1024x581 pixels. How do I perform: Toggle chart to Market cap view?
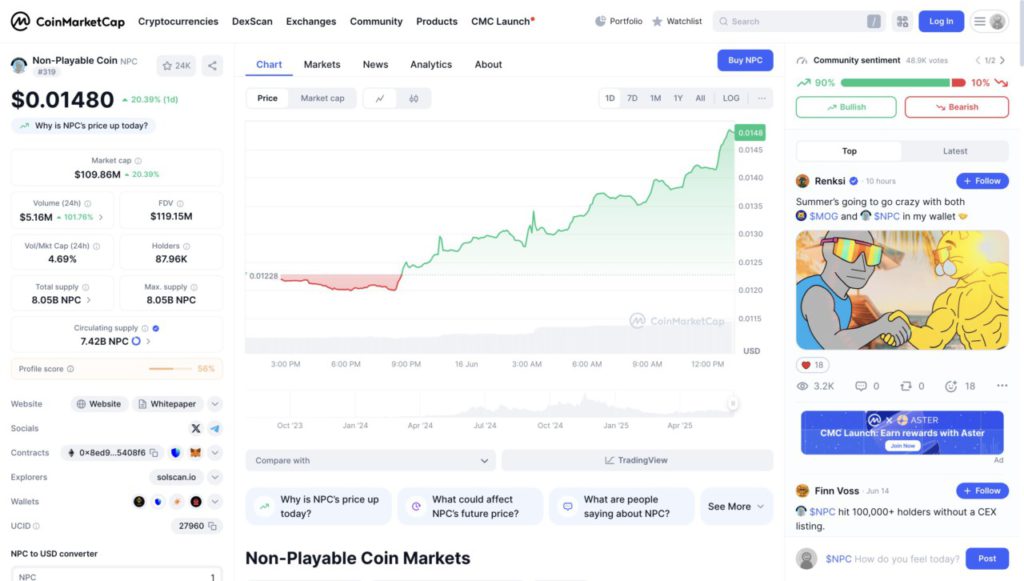click(x=322, y=99)
